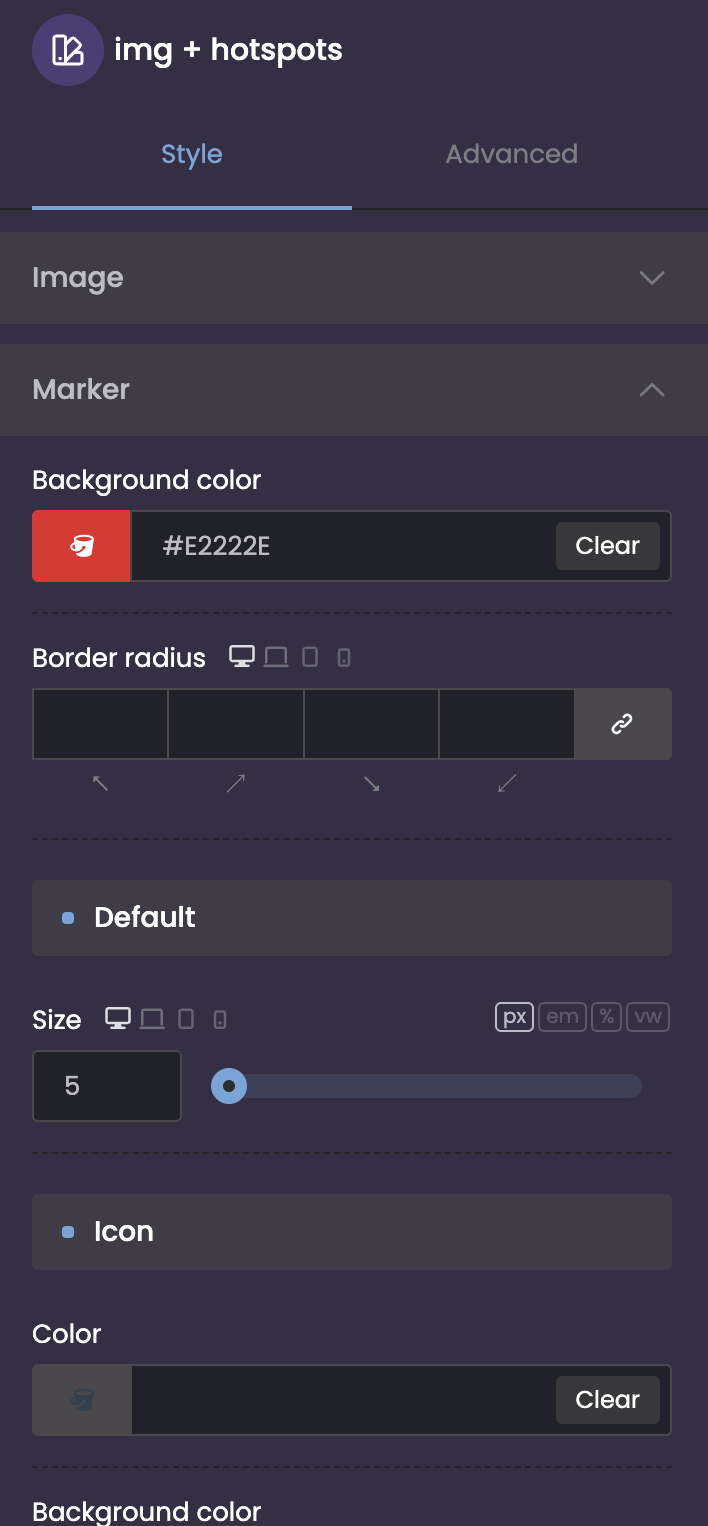708x1526 pixels.
Task: Click the img + hotspots widget icon
Action: (x=67, y=50)
